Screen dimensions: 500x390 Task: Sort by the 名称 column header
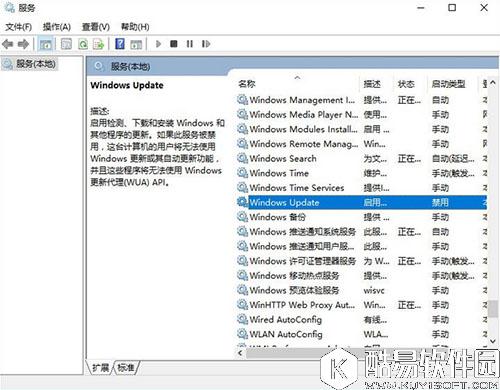[247, 84]
